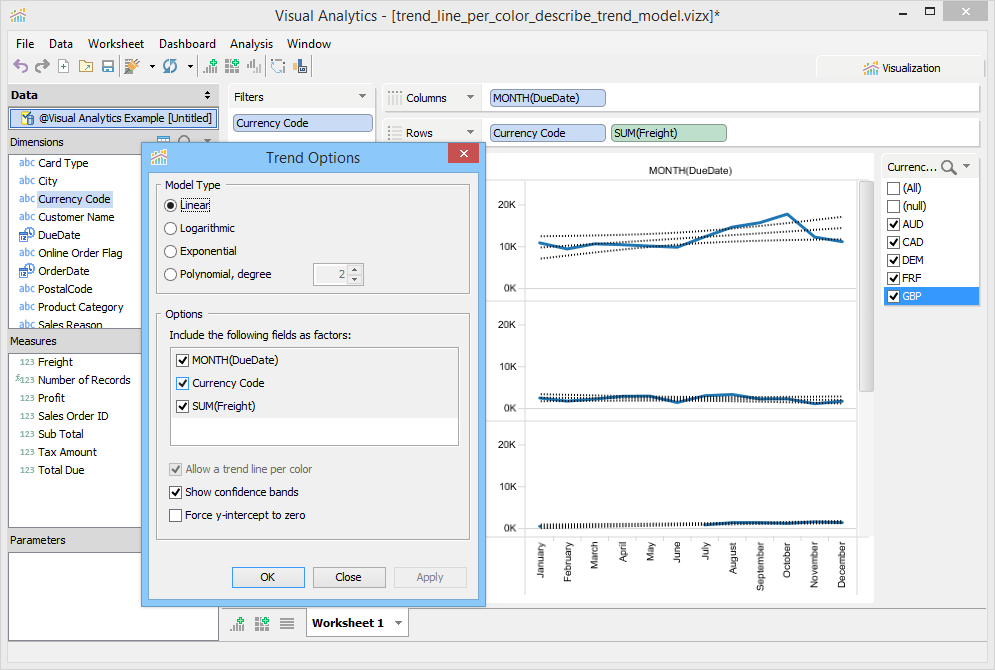Click the abc icon beside Card Type
The height and width of the screenshot is (670, 995).
27,162
